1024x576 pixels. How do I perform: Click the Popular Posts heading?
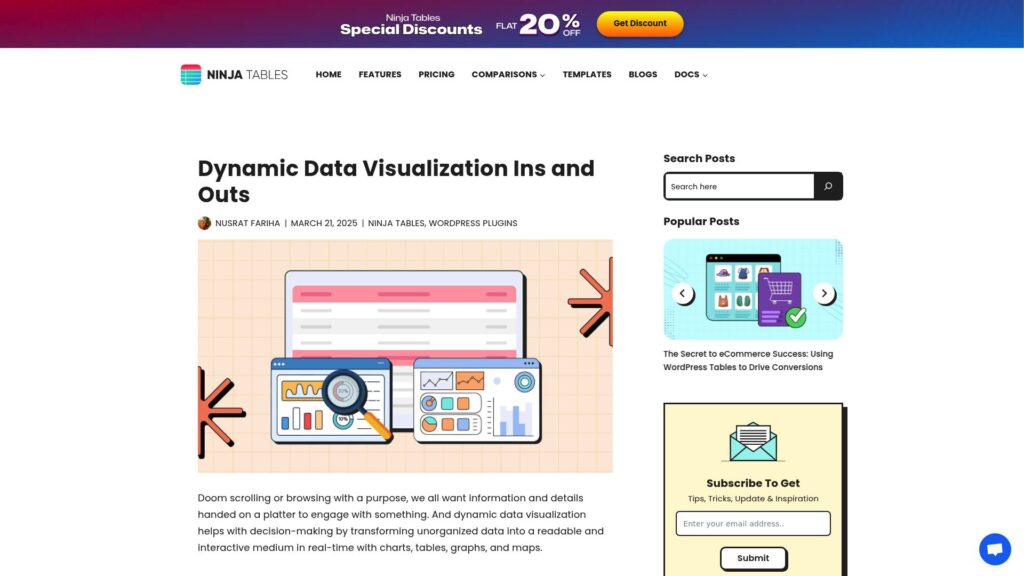click(701, 221)
